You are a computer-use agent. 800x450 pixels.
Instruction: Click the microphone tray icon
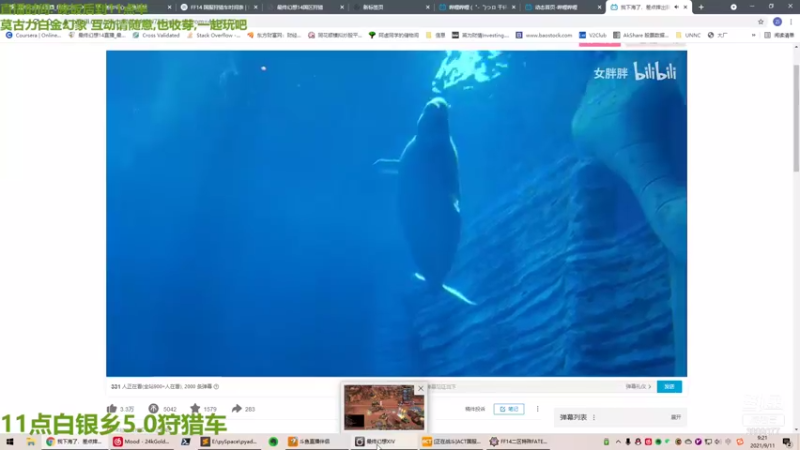(628, 442)
